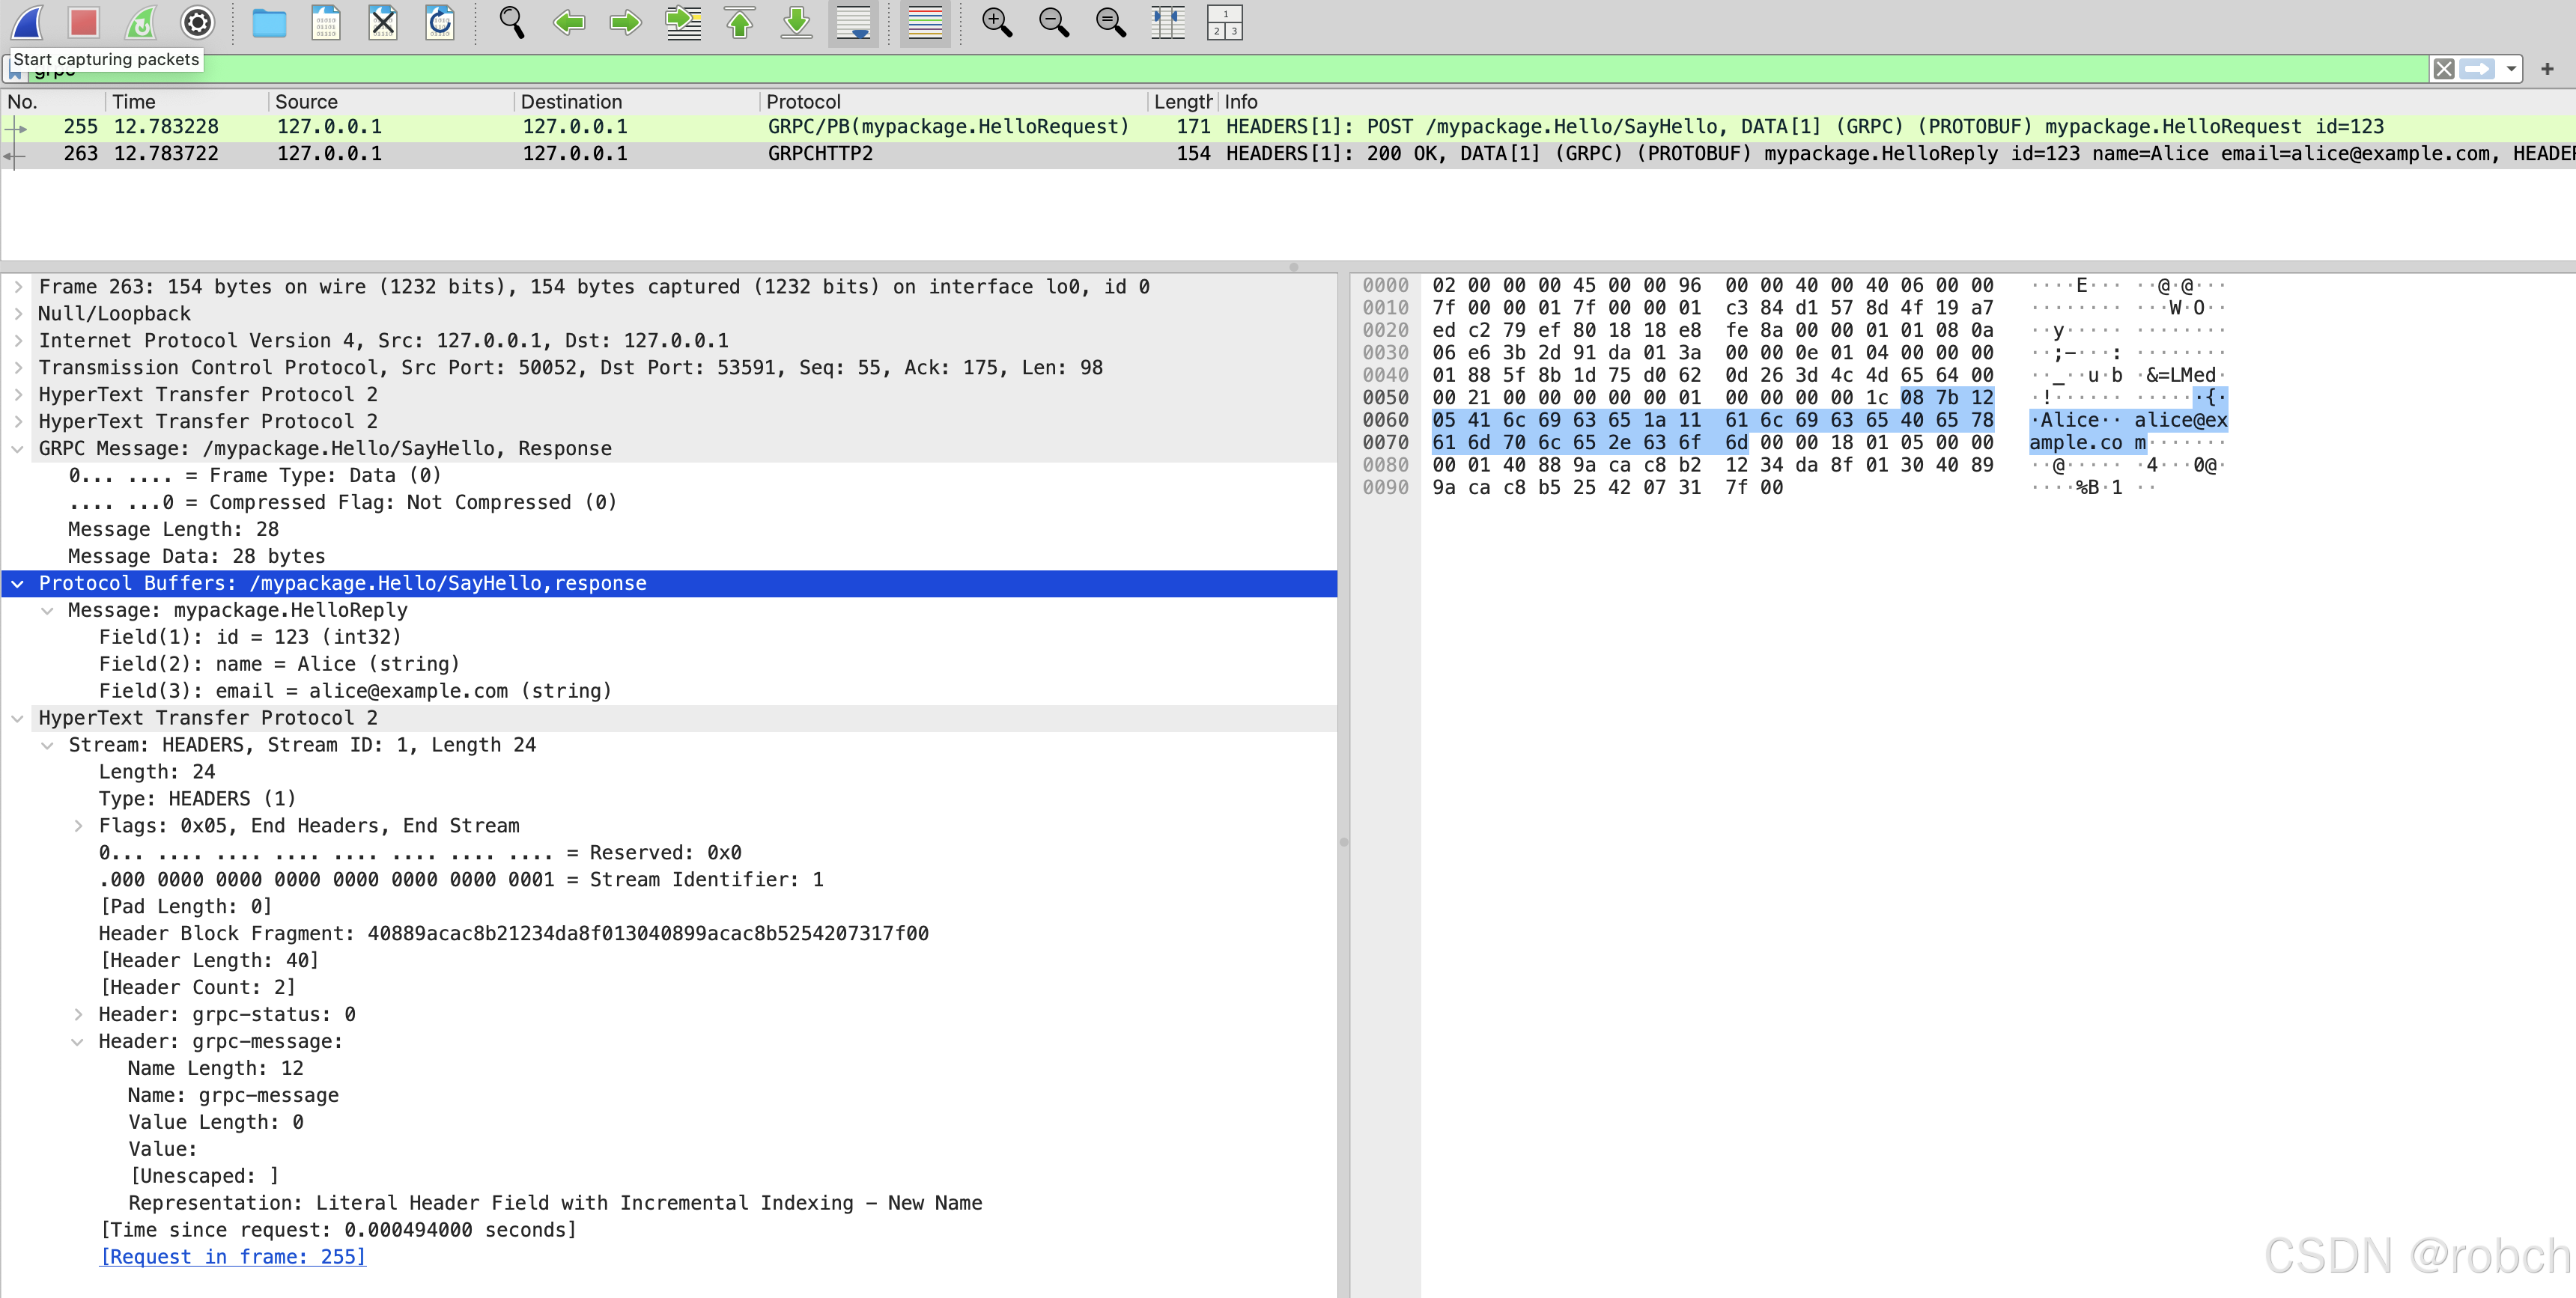This screenshot has width=2576, height=1298.
Task: Jump to the first packet
Action: coord(740,22)
